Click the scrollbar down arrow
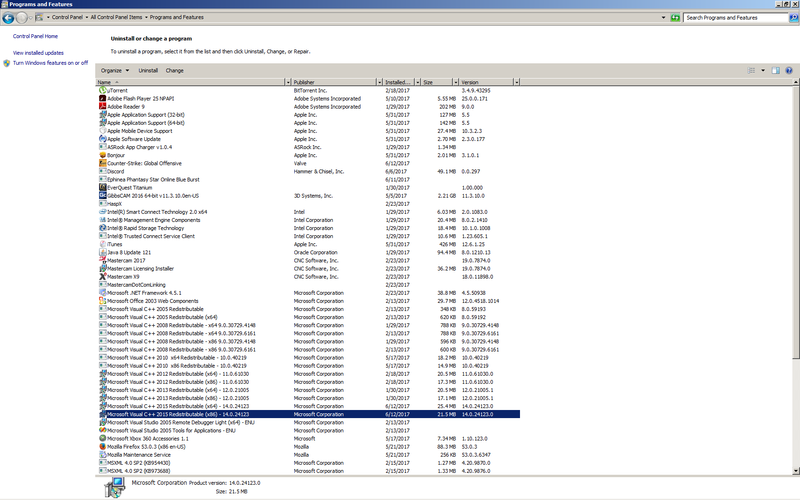Screen dimensions: 800x500 796,470
